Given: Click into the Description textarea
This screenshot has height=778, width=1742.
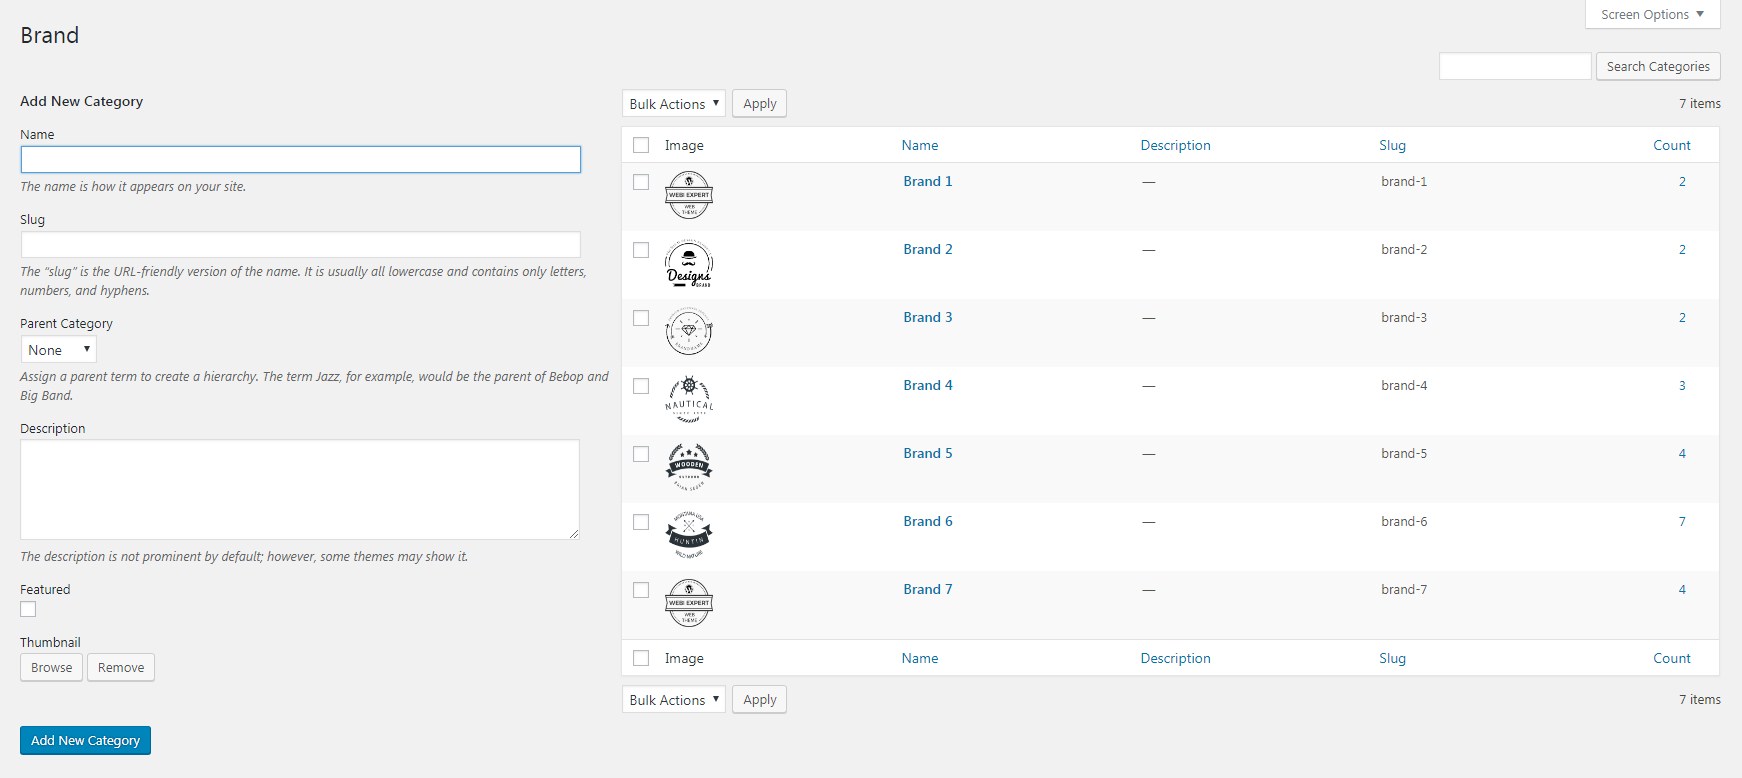Looking at the screenshot, I should click(300, 490).
